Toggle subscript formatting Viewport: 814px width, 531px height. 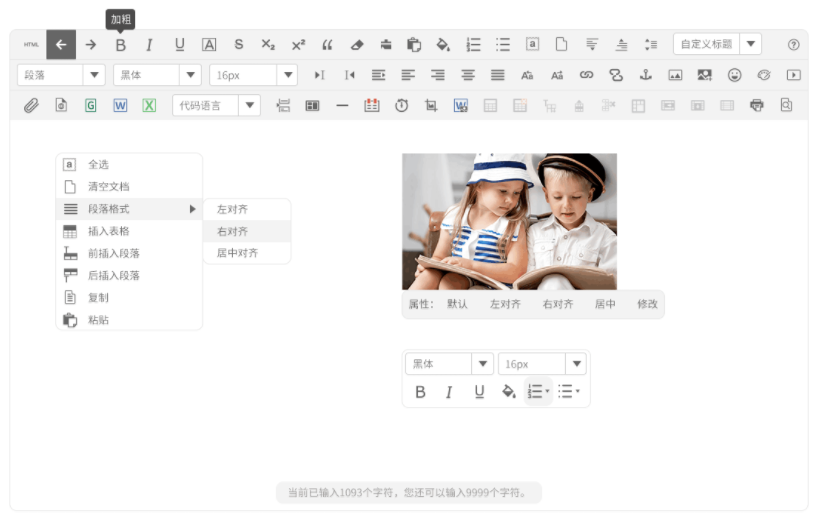(268, 45)
